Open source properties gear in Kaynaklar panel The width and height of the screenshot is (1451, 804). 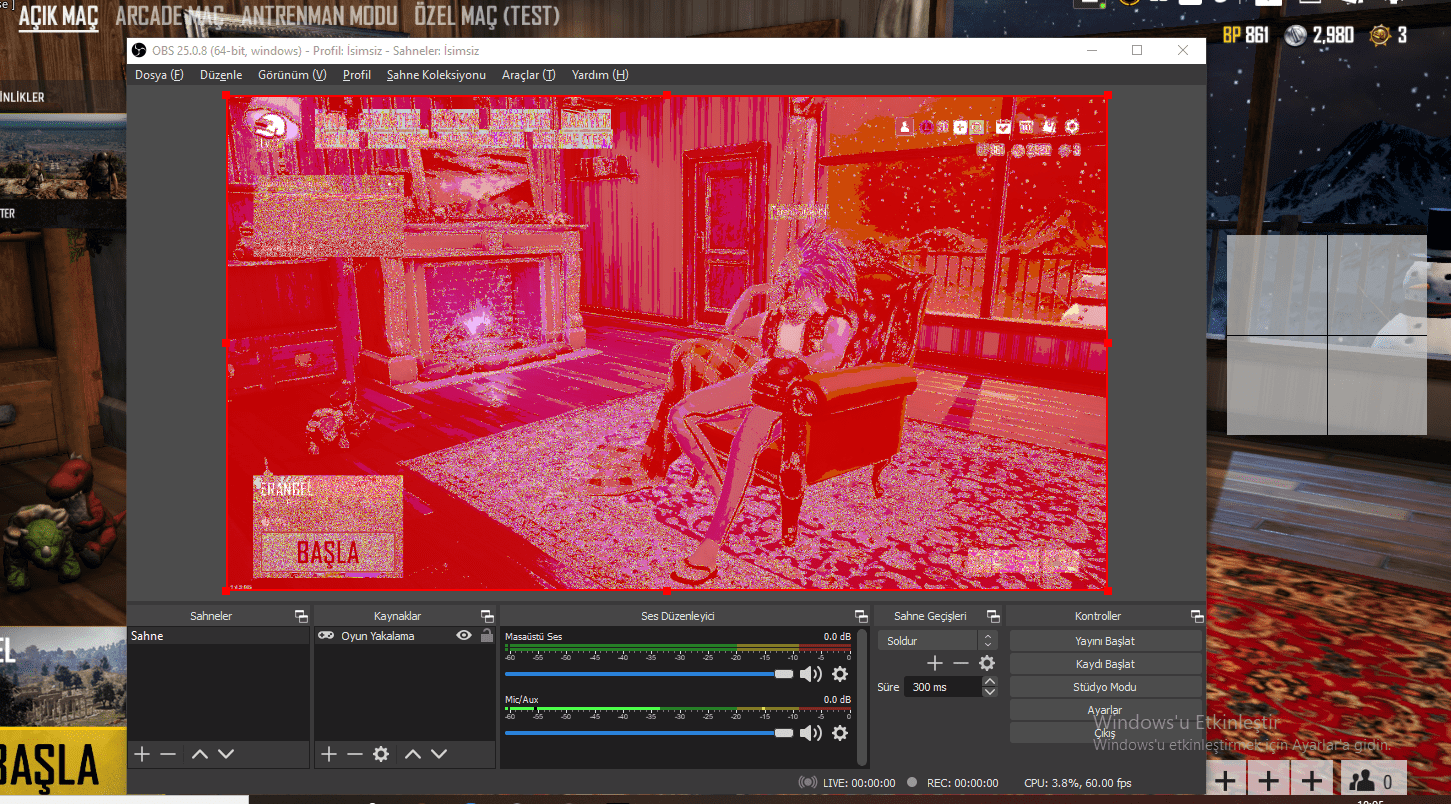click(x=381, y=754)
